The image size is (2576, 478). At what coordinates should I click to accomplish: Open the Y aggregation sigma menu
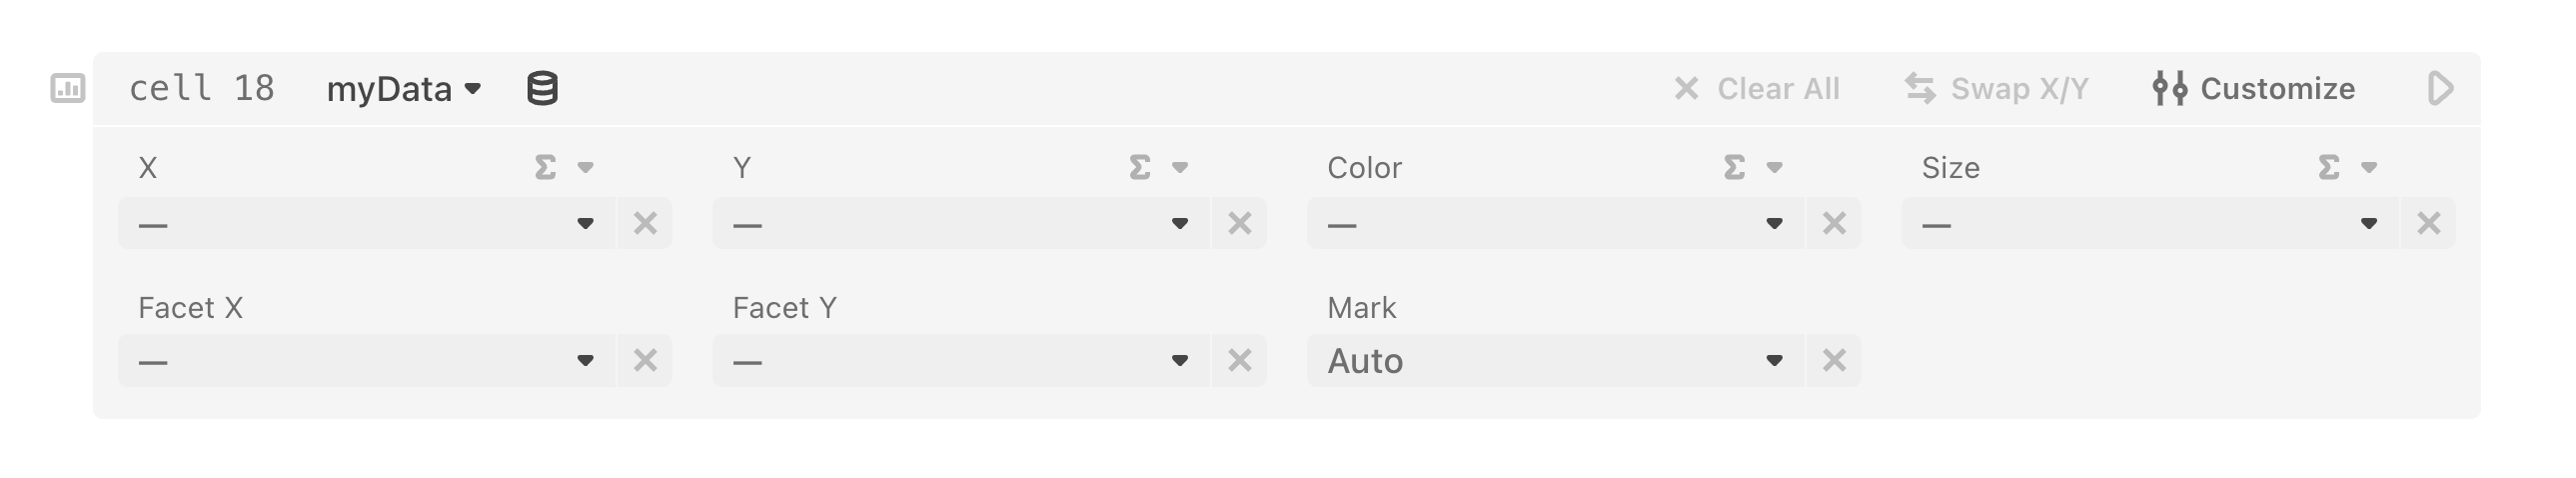1157,167
